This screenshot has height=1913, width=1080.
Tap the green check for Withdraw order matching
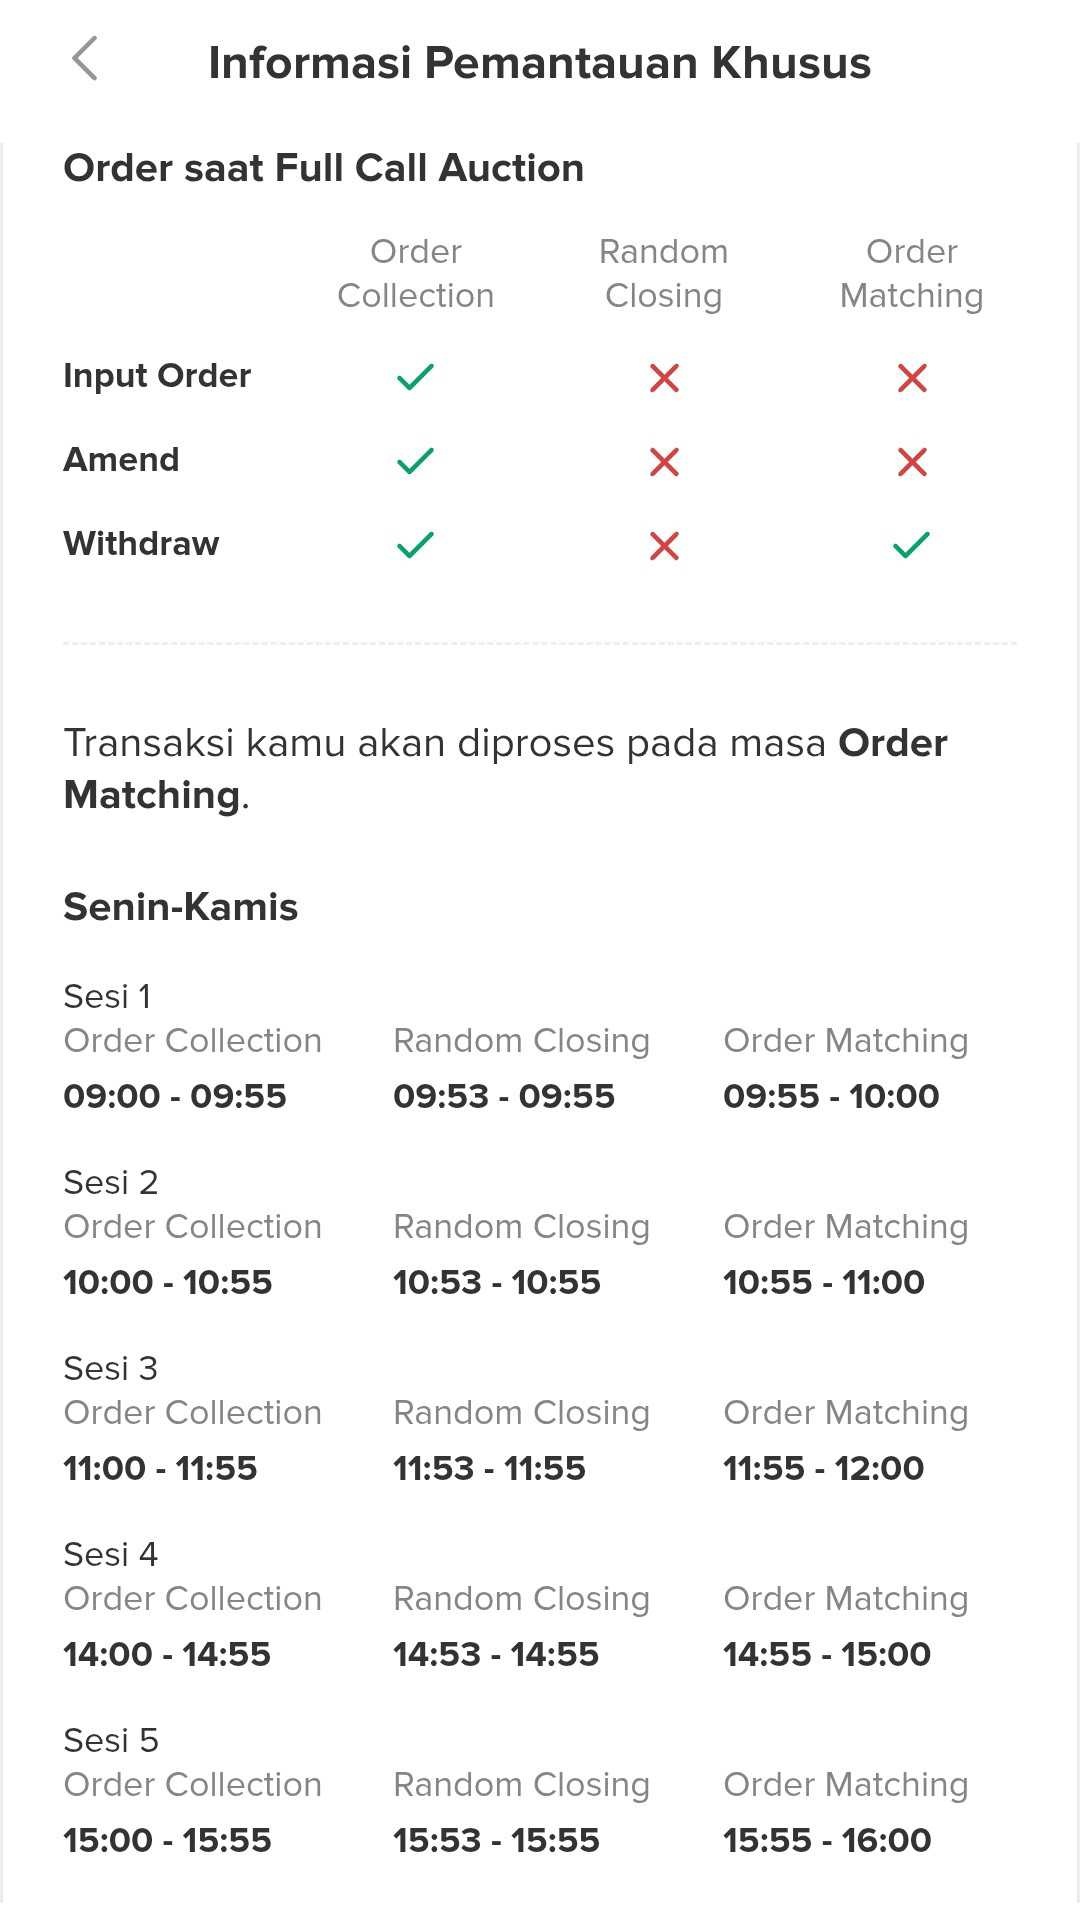(x=912, y=545)
